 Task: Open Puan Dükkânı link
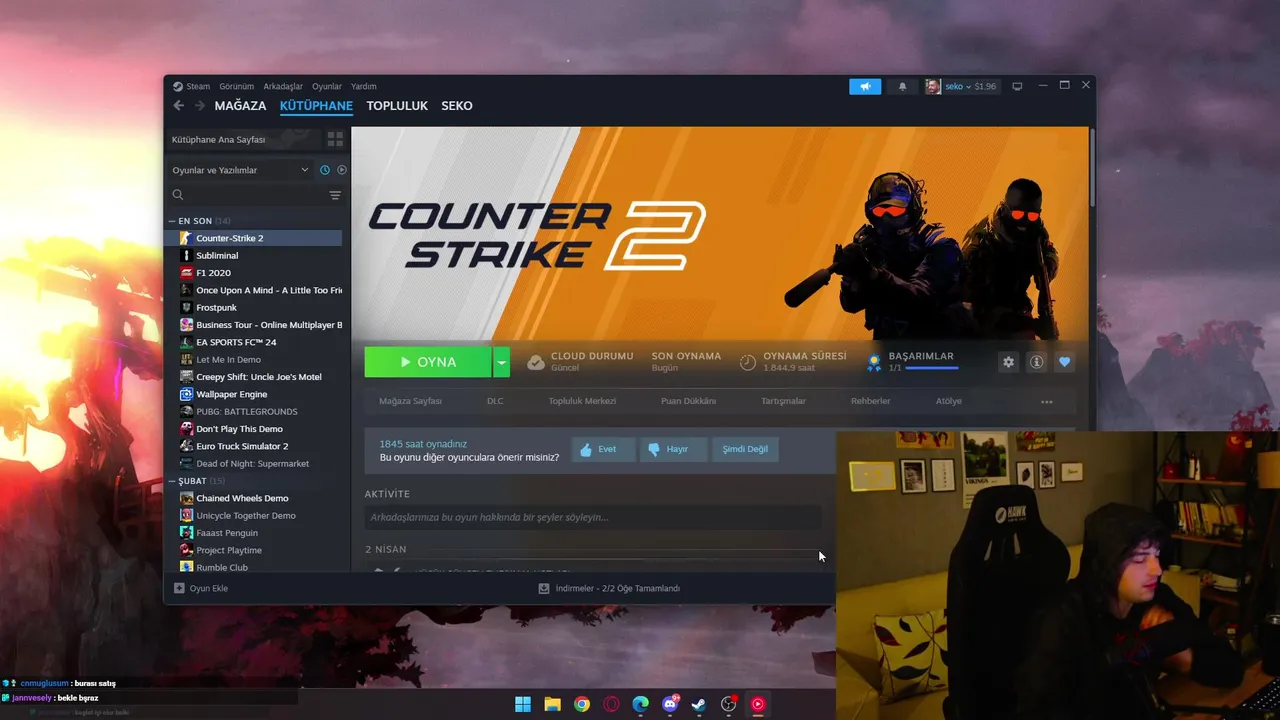(x=688, y=401)
